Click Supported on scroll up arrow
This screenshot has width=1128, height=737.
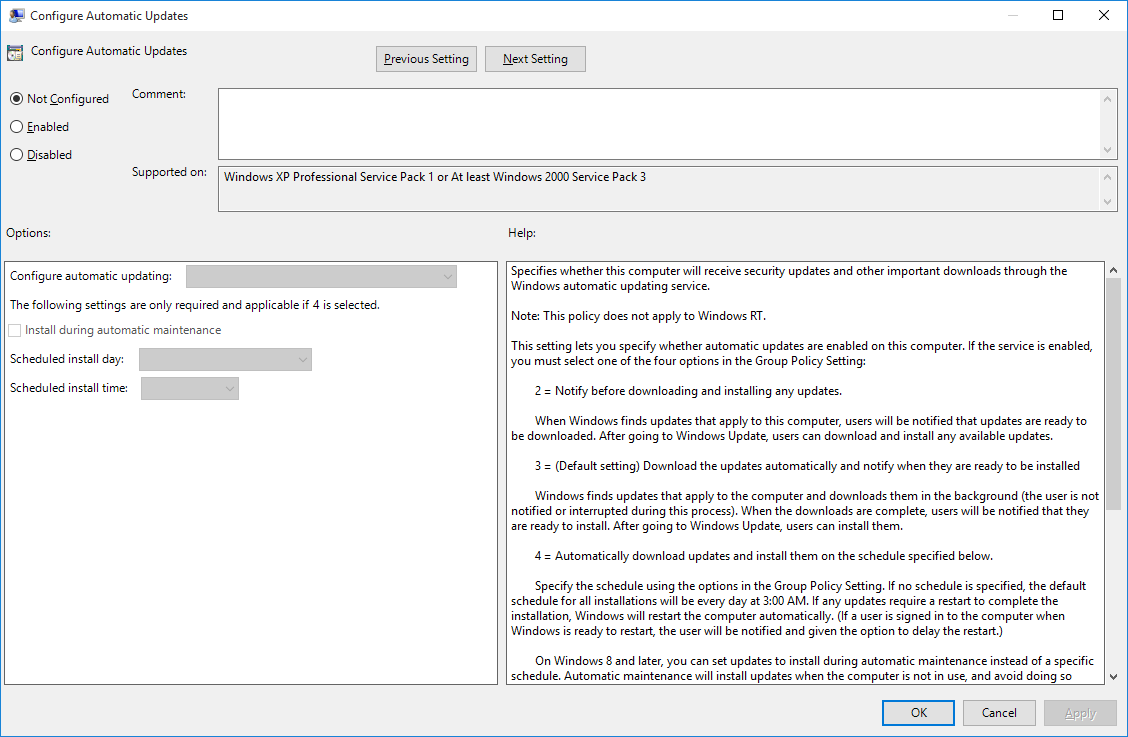coord(1107,177)
